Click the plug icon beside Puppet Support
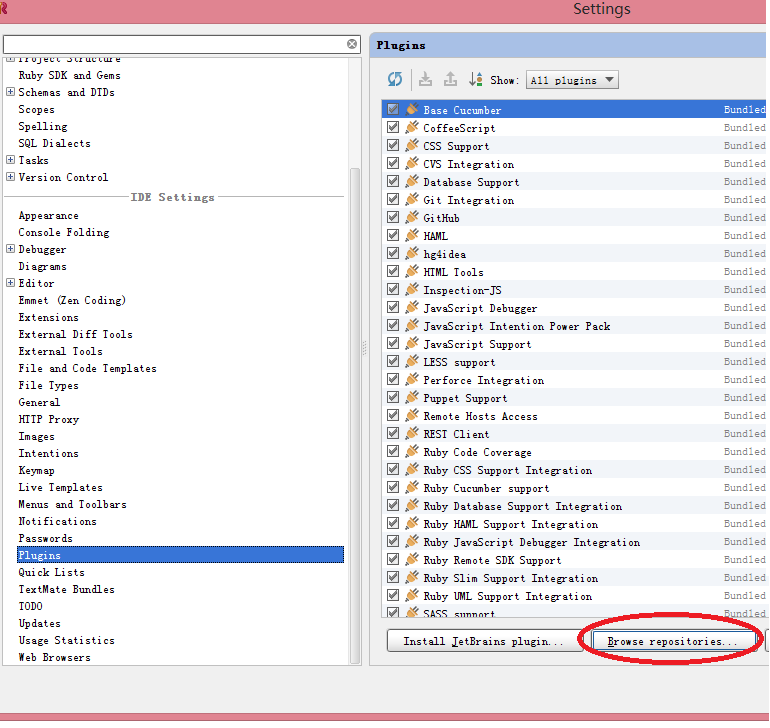Viewport: 770px width, 728px height. pyautogui.click(x=412, y=397)
